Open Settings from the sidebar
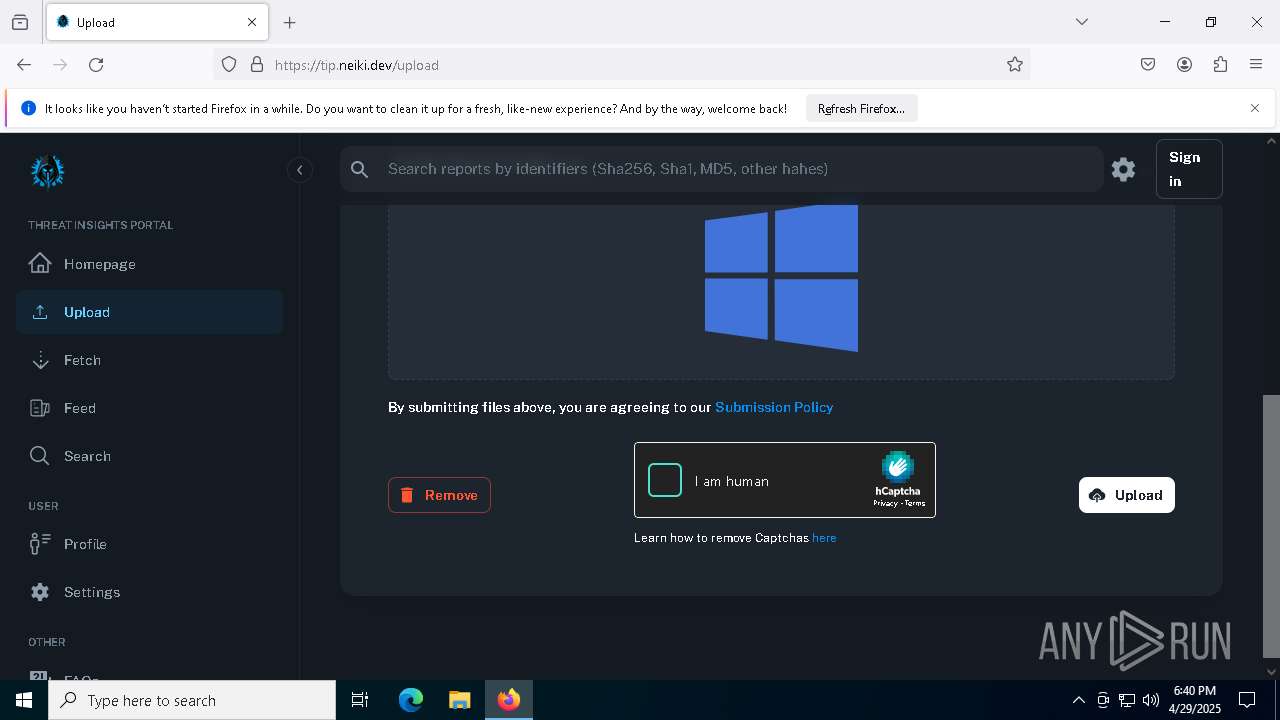Viewport: 1280px width, 720px height. click(149, 592)
